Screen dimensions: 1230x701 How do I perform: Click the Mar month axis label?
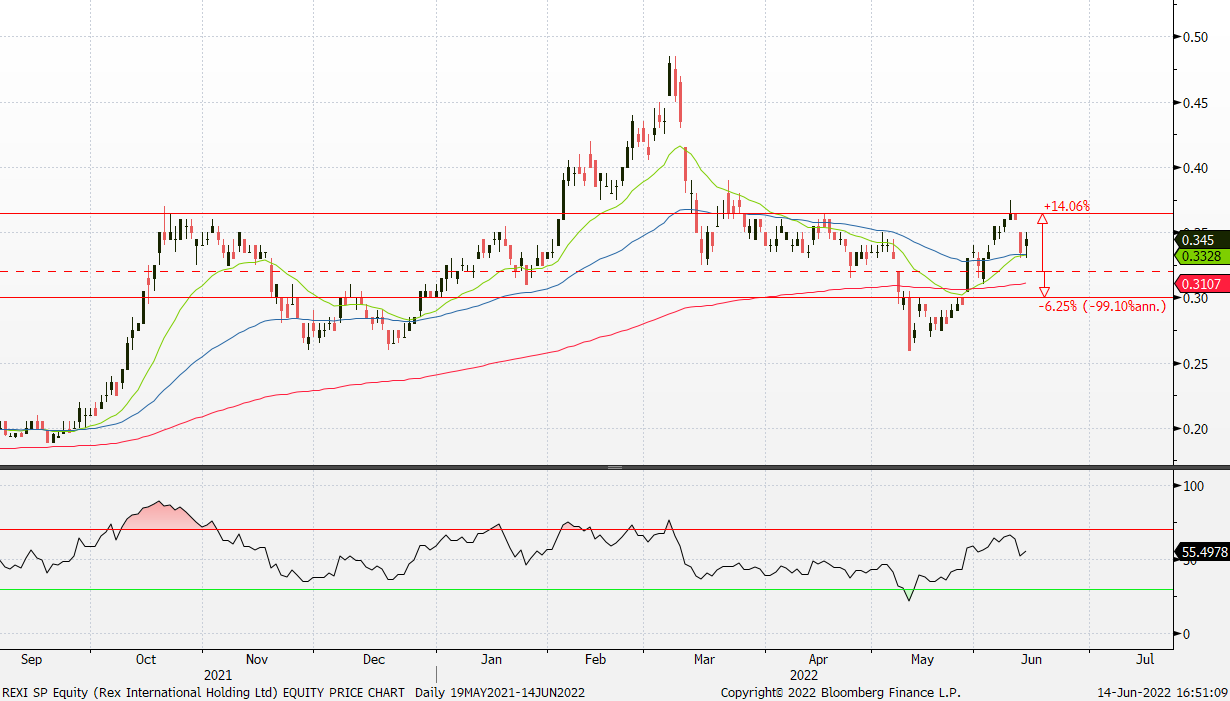tap(704, 660)
